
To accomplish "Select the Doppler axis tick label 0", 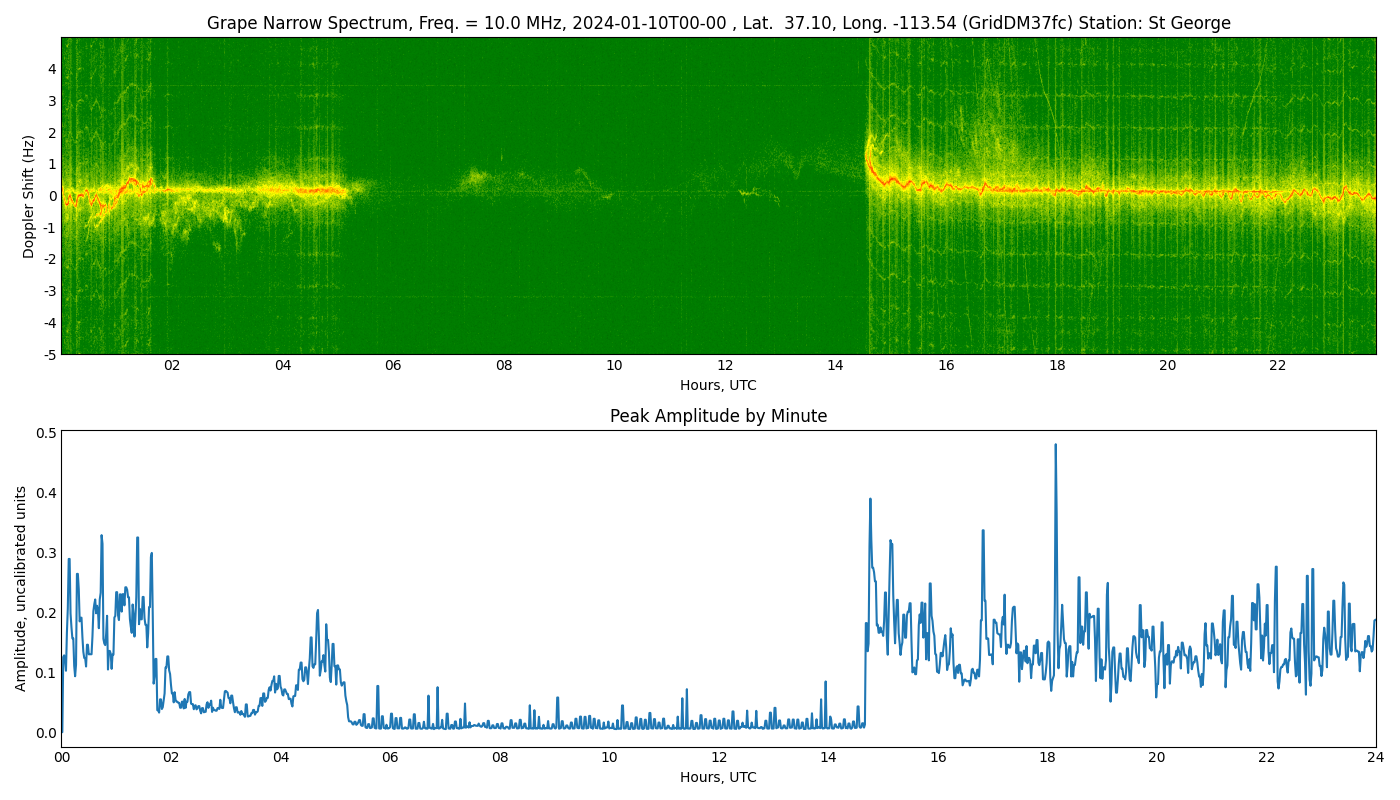I will (50, 196).
